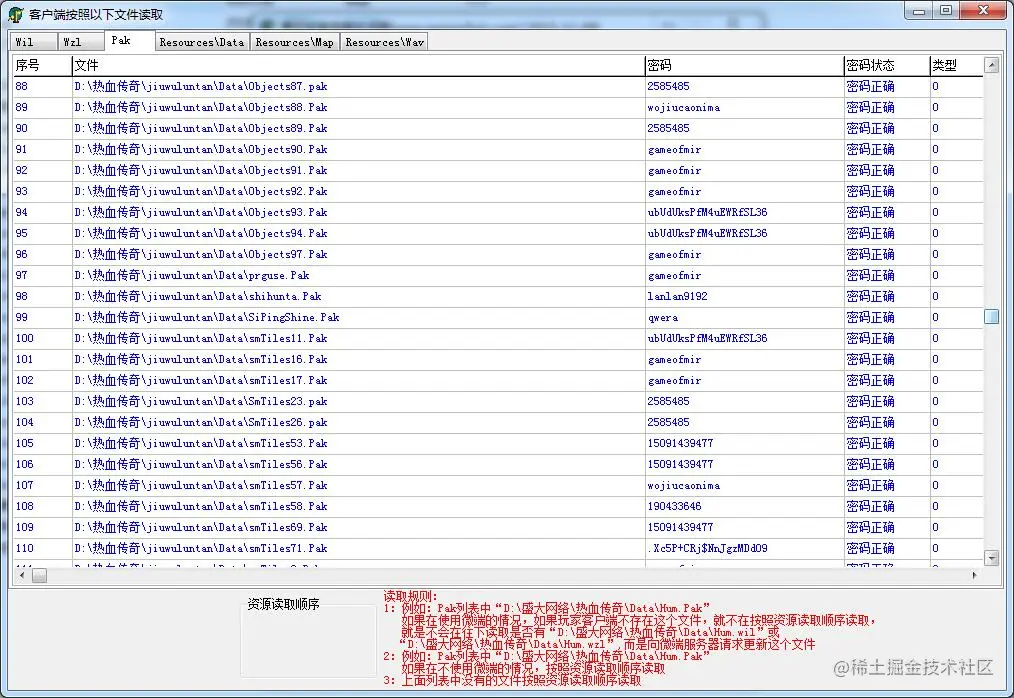The height and width of the screenshot is (698, 1014).
Task: Select the Objects90.Pak file path
Action: (200, 149)
